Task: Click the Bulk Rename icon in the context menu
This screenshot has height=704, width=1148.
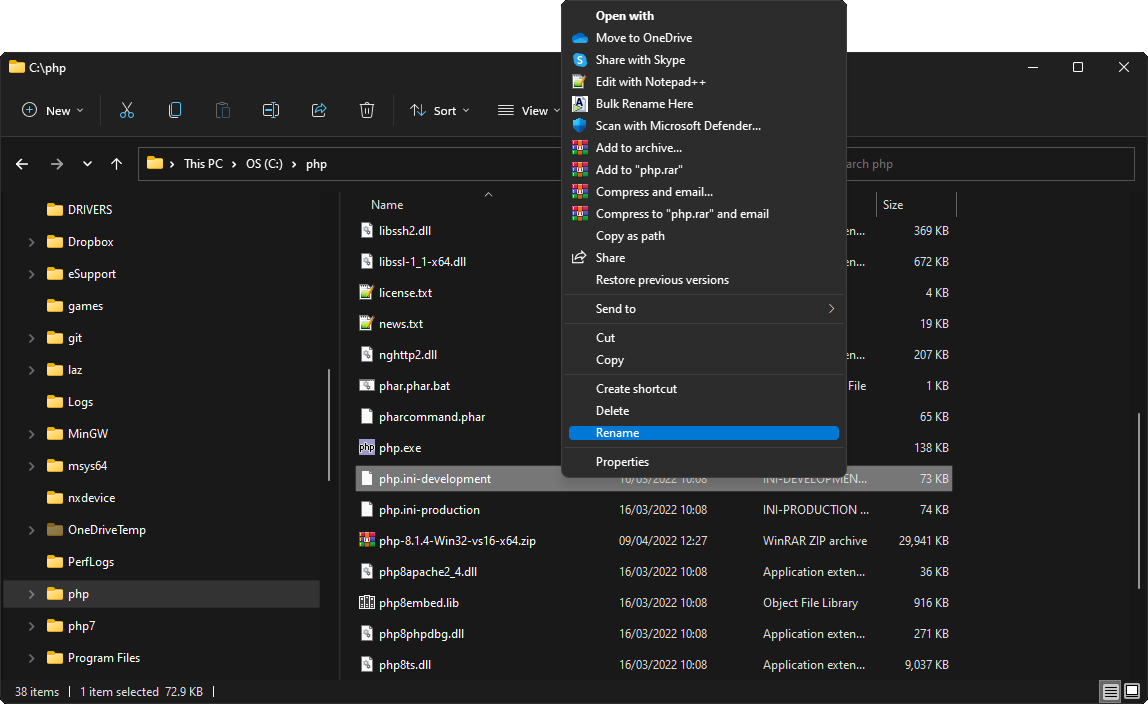Action: tap(580, 104)
